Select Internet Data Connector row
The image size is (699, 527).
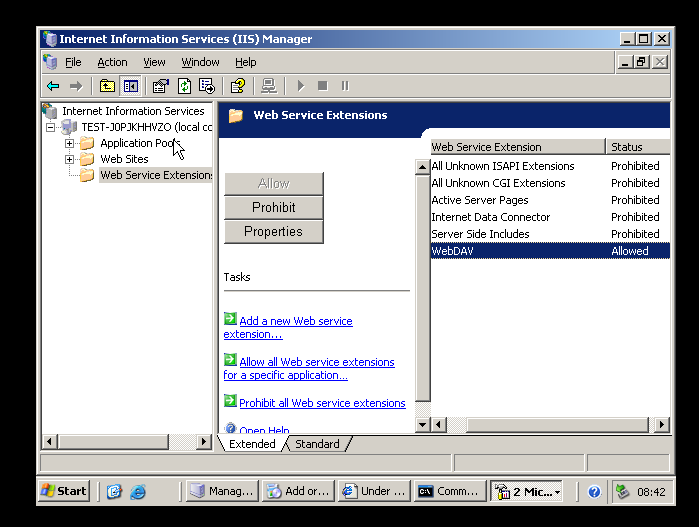tap(550, 217)
